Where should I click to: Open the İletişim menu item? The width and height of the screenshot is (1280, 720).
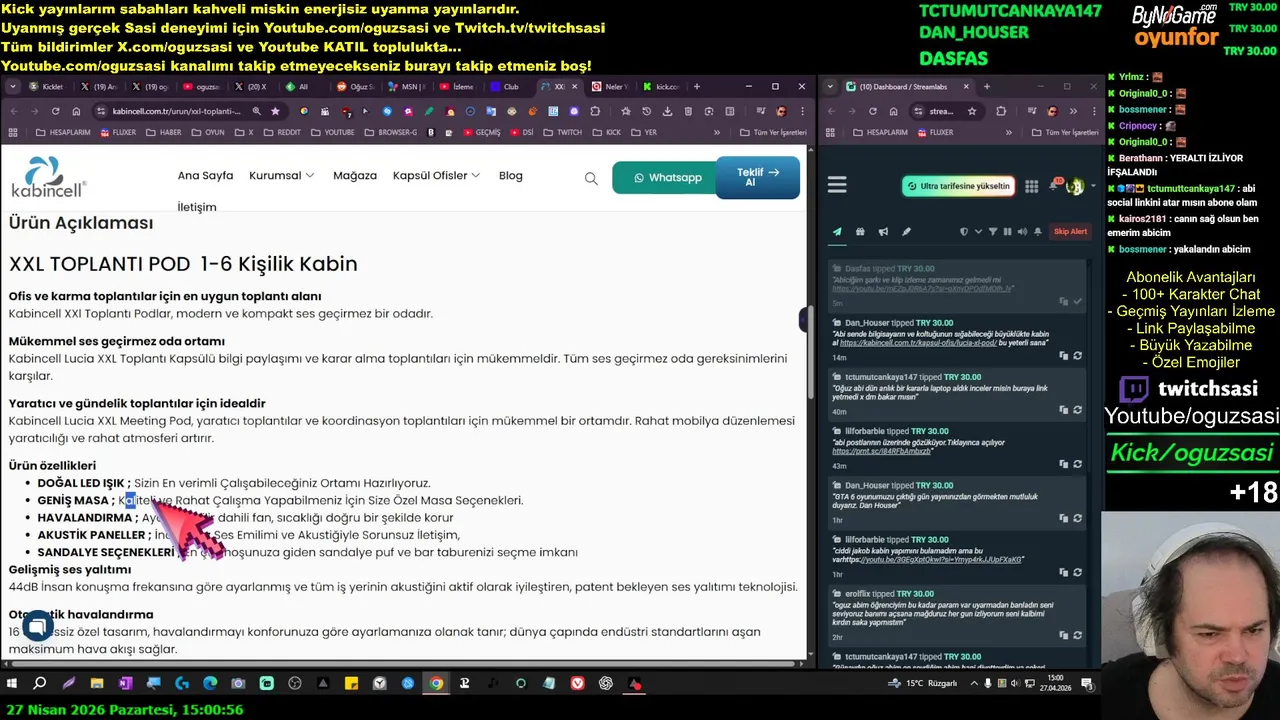(197, 207)
